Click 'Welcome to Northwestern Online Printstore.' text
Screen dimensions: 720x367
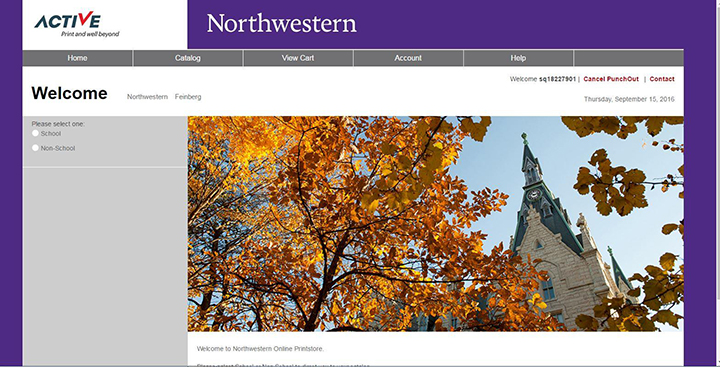260,349
